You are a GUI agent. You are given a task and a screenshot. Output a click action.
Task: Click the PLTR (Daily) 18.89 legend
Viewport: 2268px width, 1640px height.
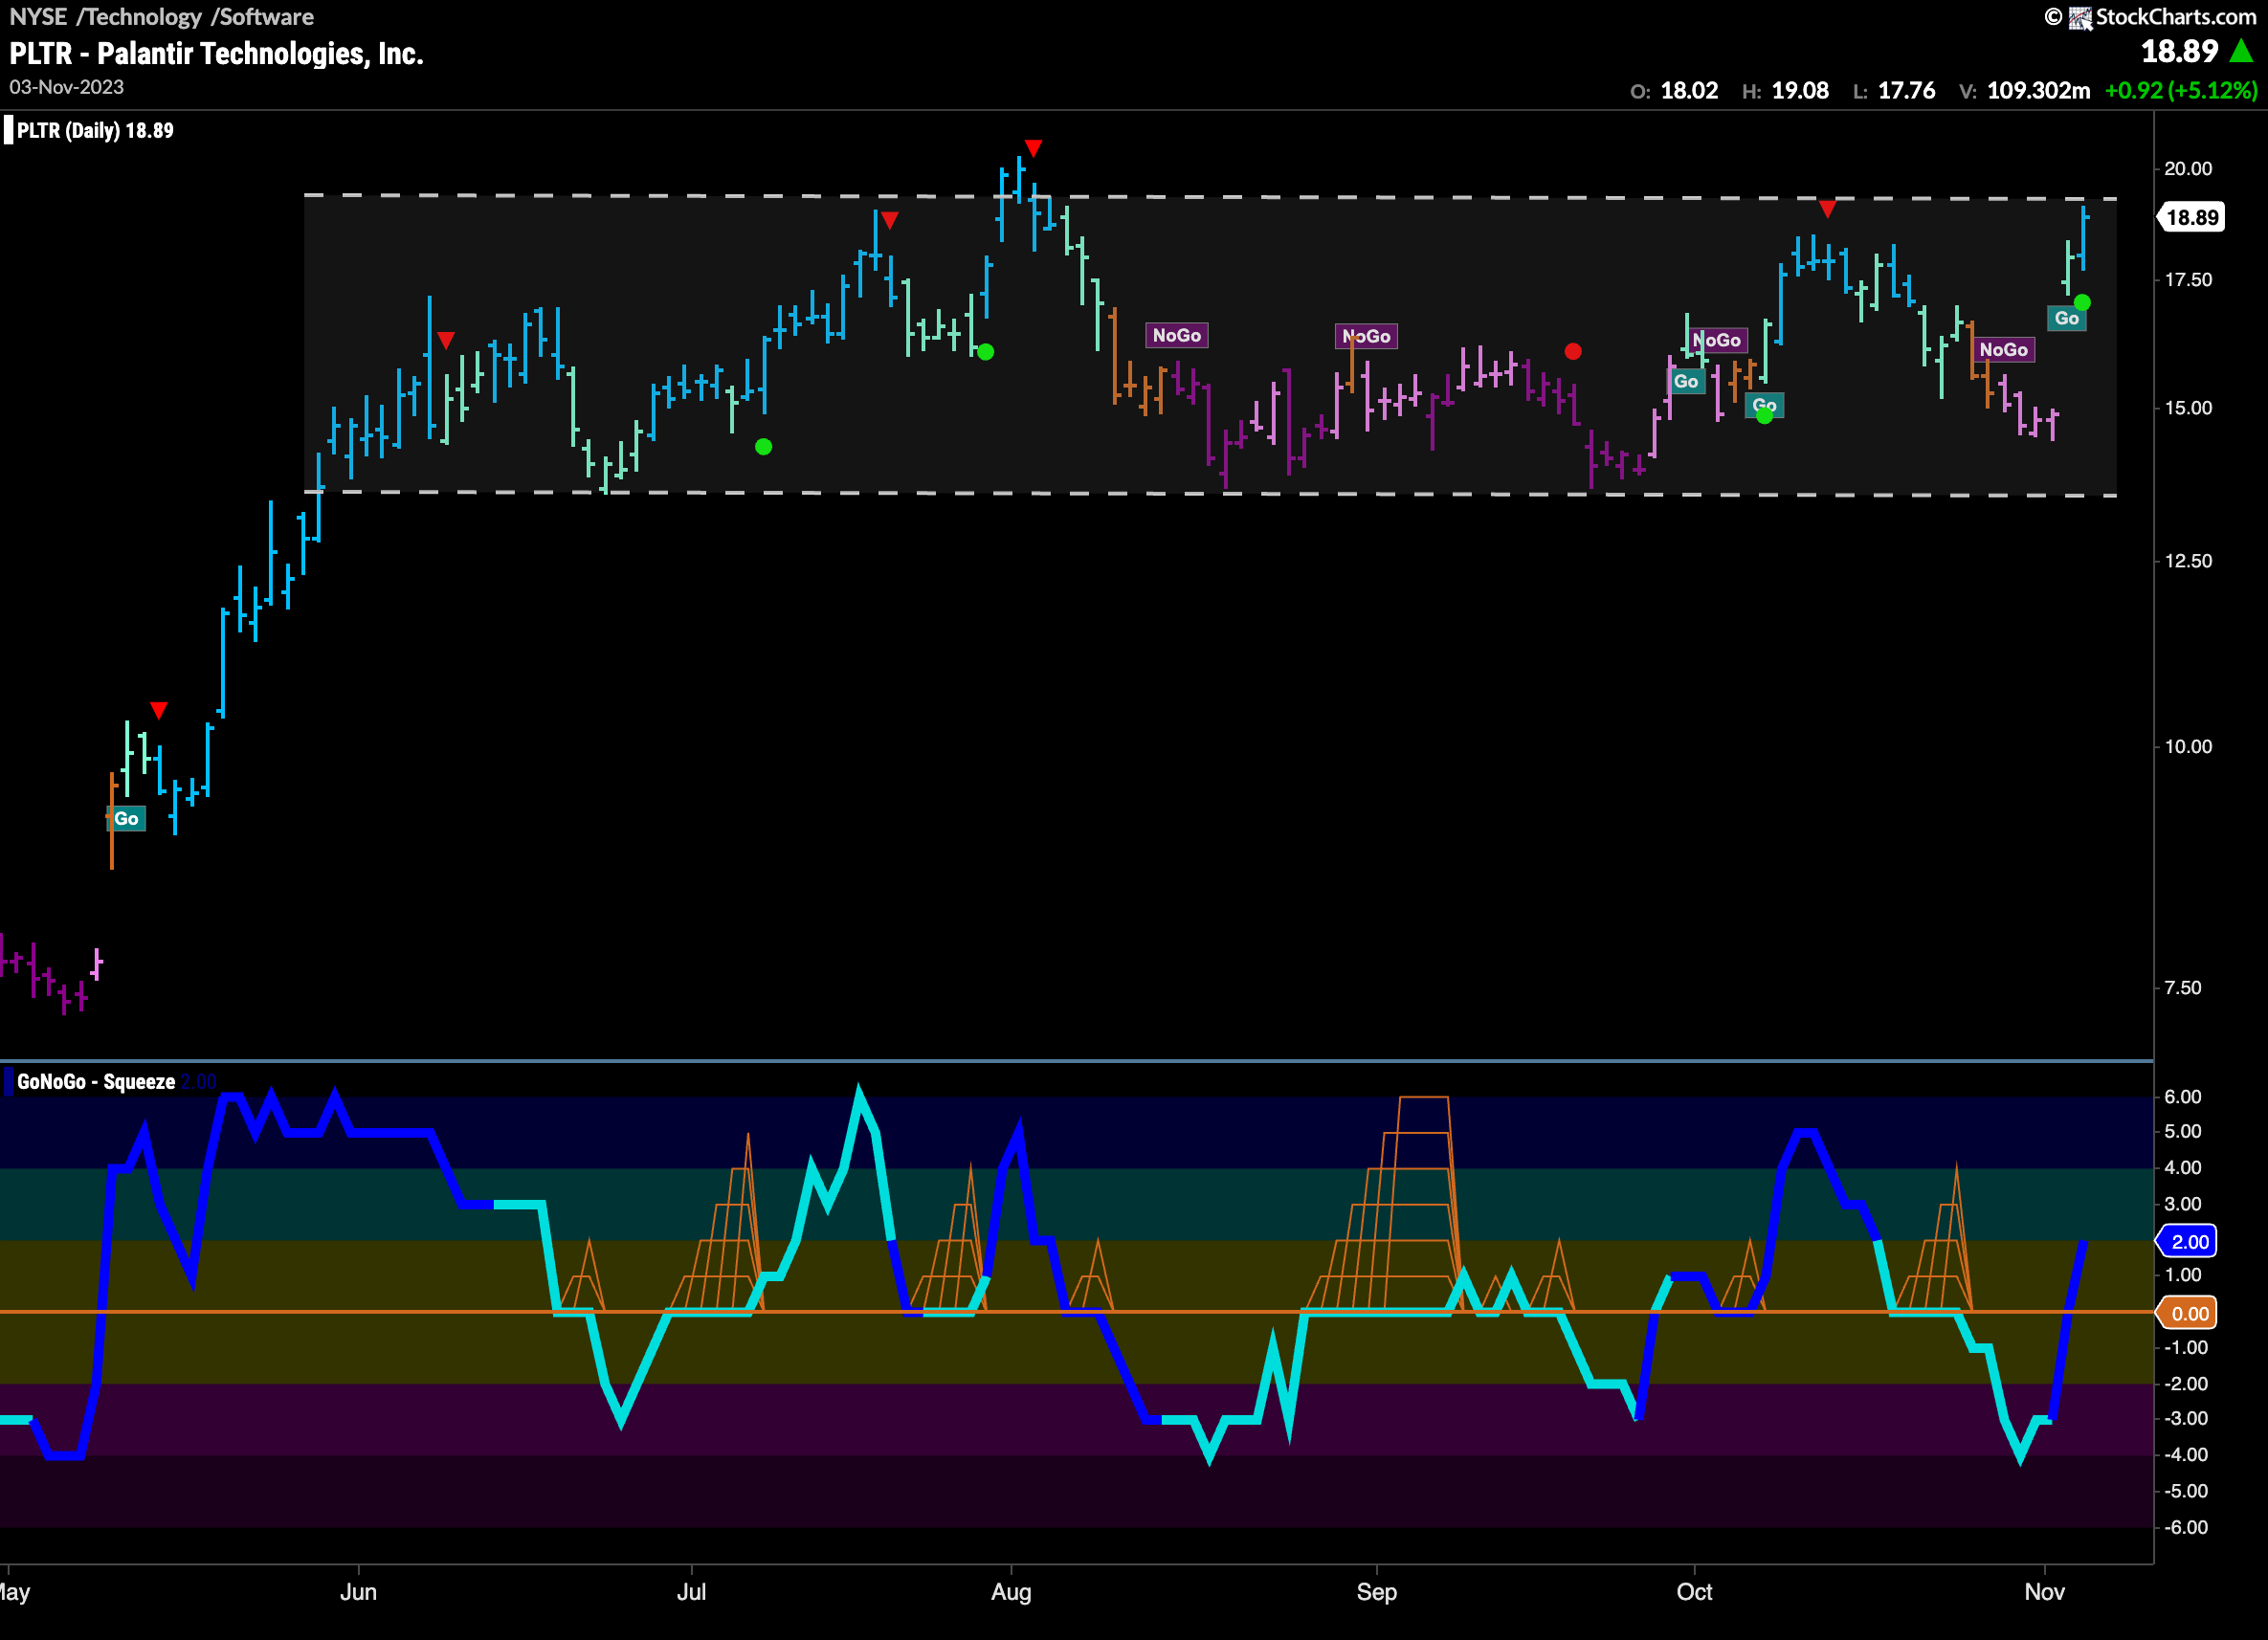95,130
